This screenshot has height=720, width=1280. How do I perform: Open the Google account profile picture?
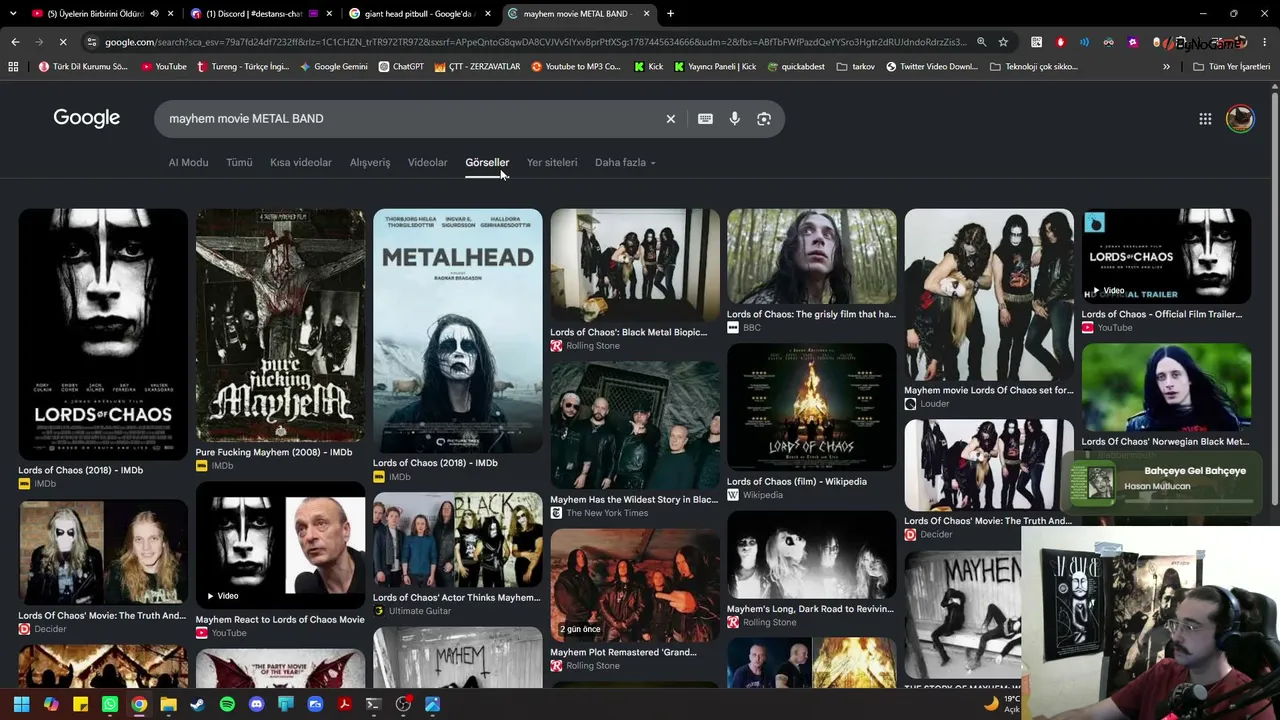pos(1240,118)
